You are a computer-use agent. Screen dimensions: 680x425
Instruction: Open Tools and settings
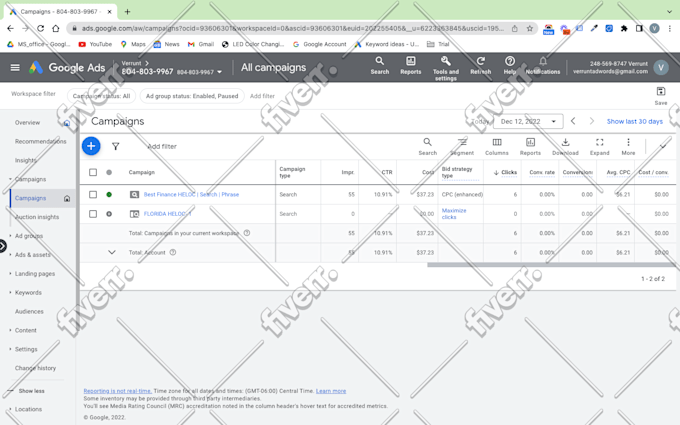(x=445, y=69)
